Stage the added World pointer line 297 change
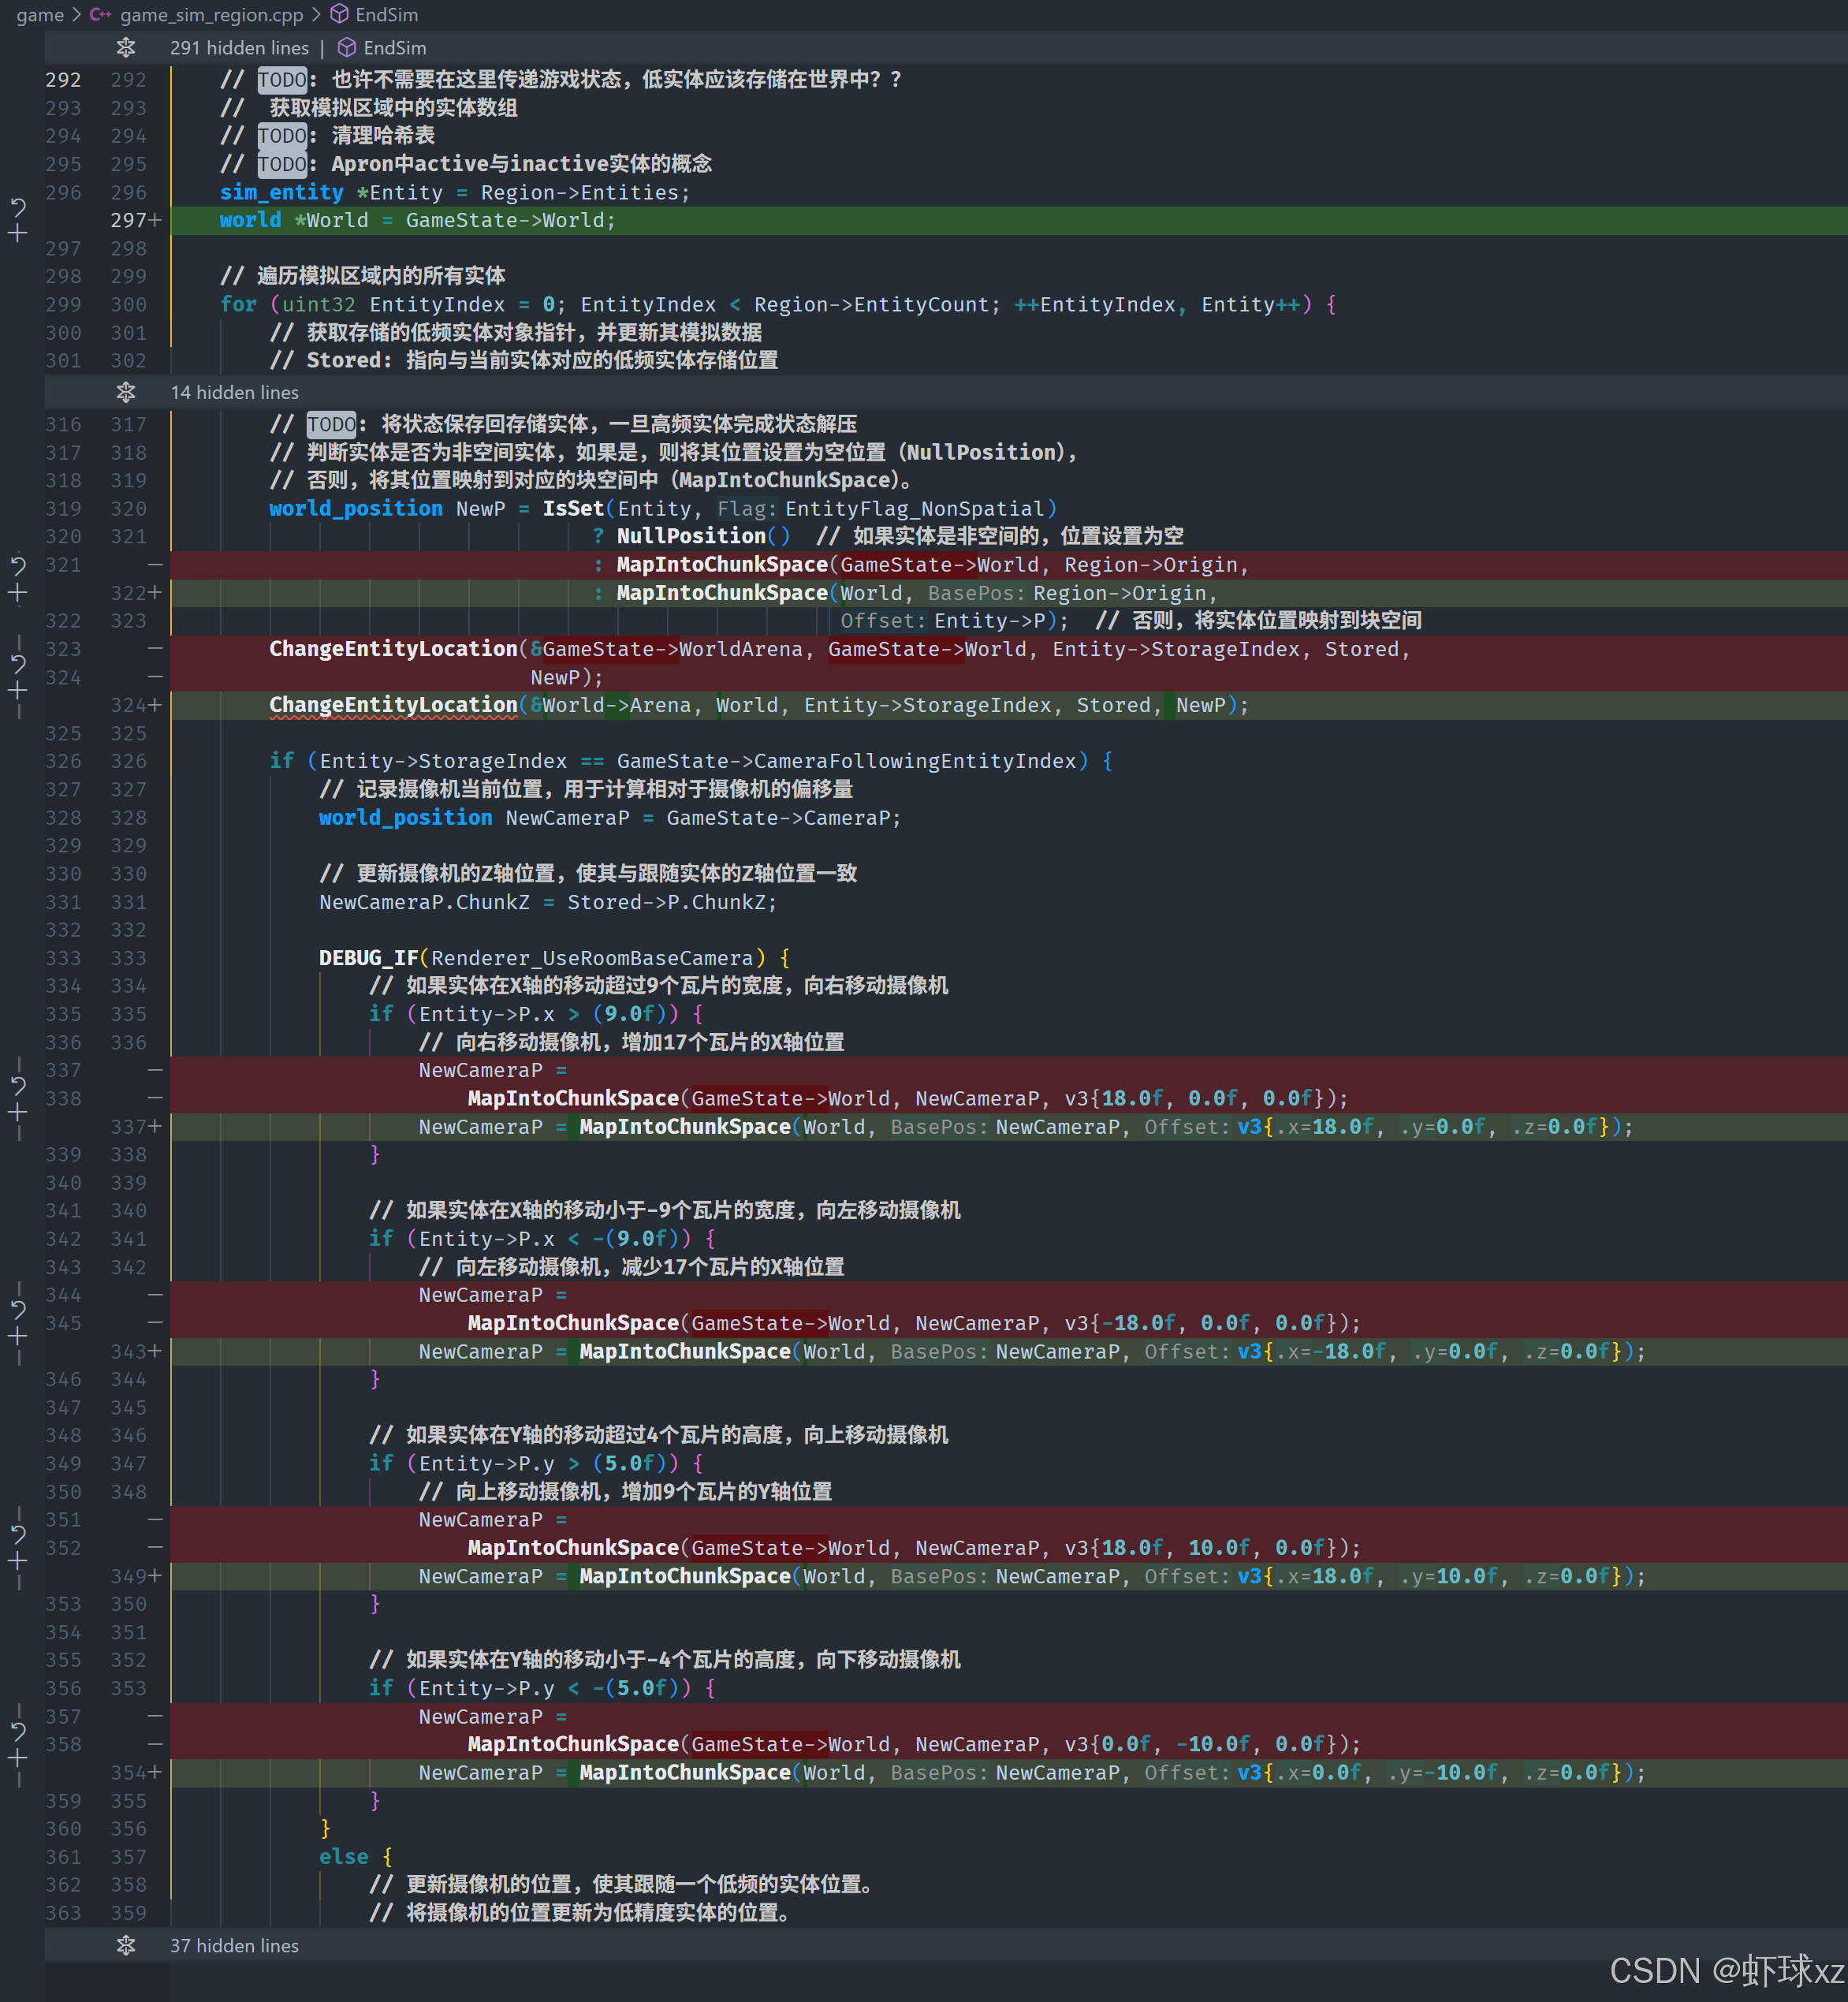Image resolution: width=1848 pixels, height=2002 pixels. 18,233
